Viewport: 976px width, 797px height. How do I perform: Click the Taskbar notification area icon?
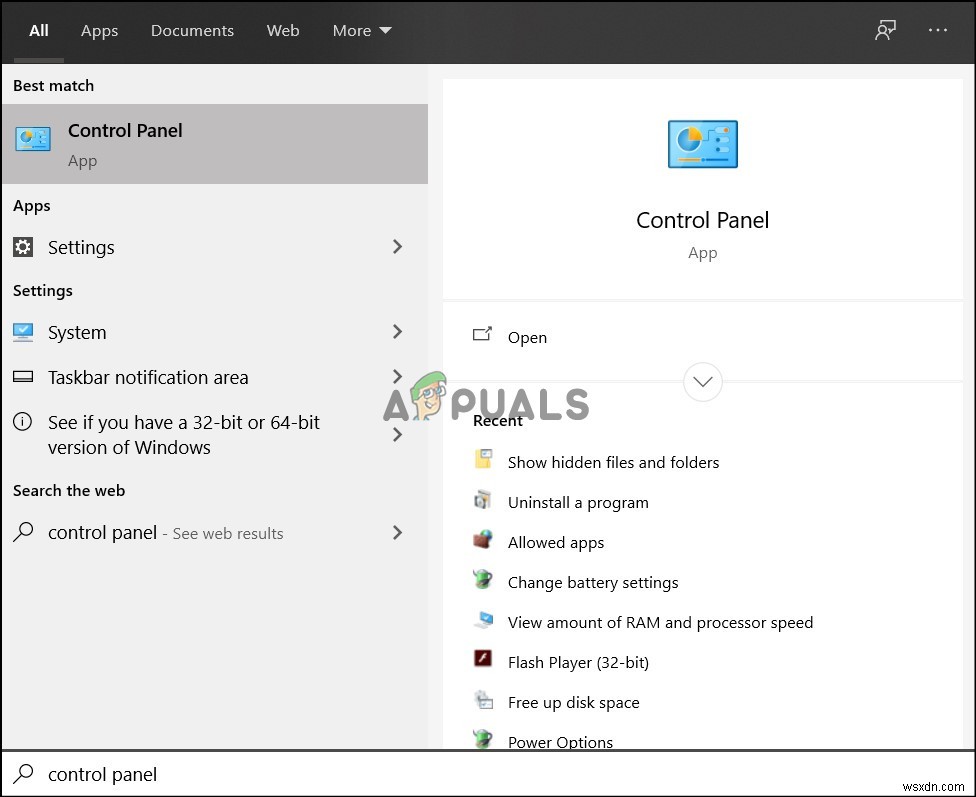(22, 377)
